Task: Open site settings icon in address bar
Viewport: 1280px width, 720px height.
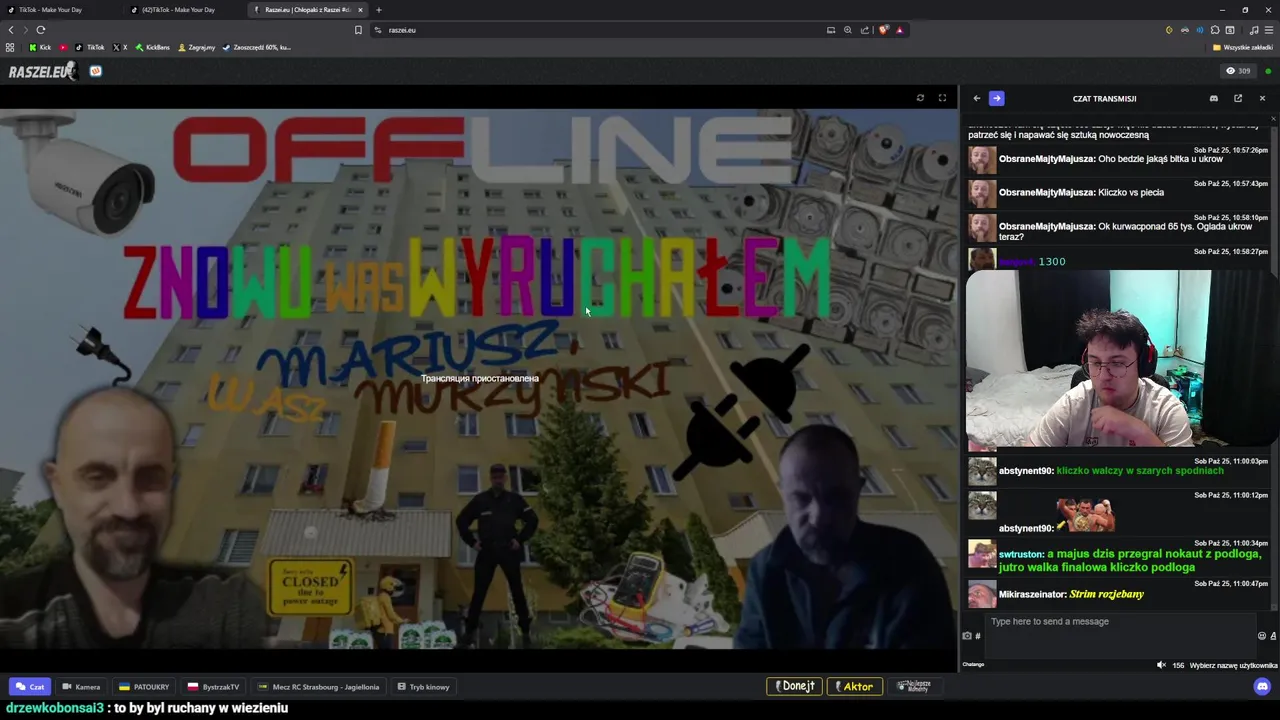Action: point(378,30)
